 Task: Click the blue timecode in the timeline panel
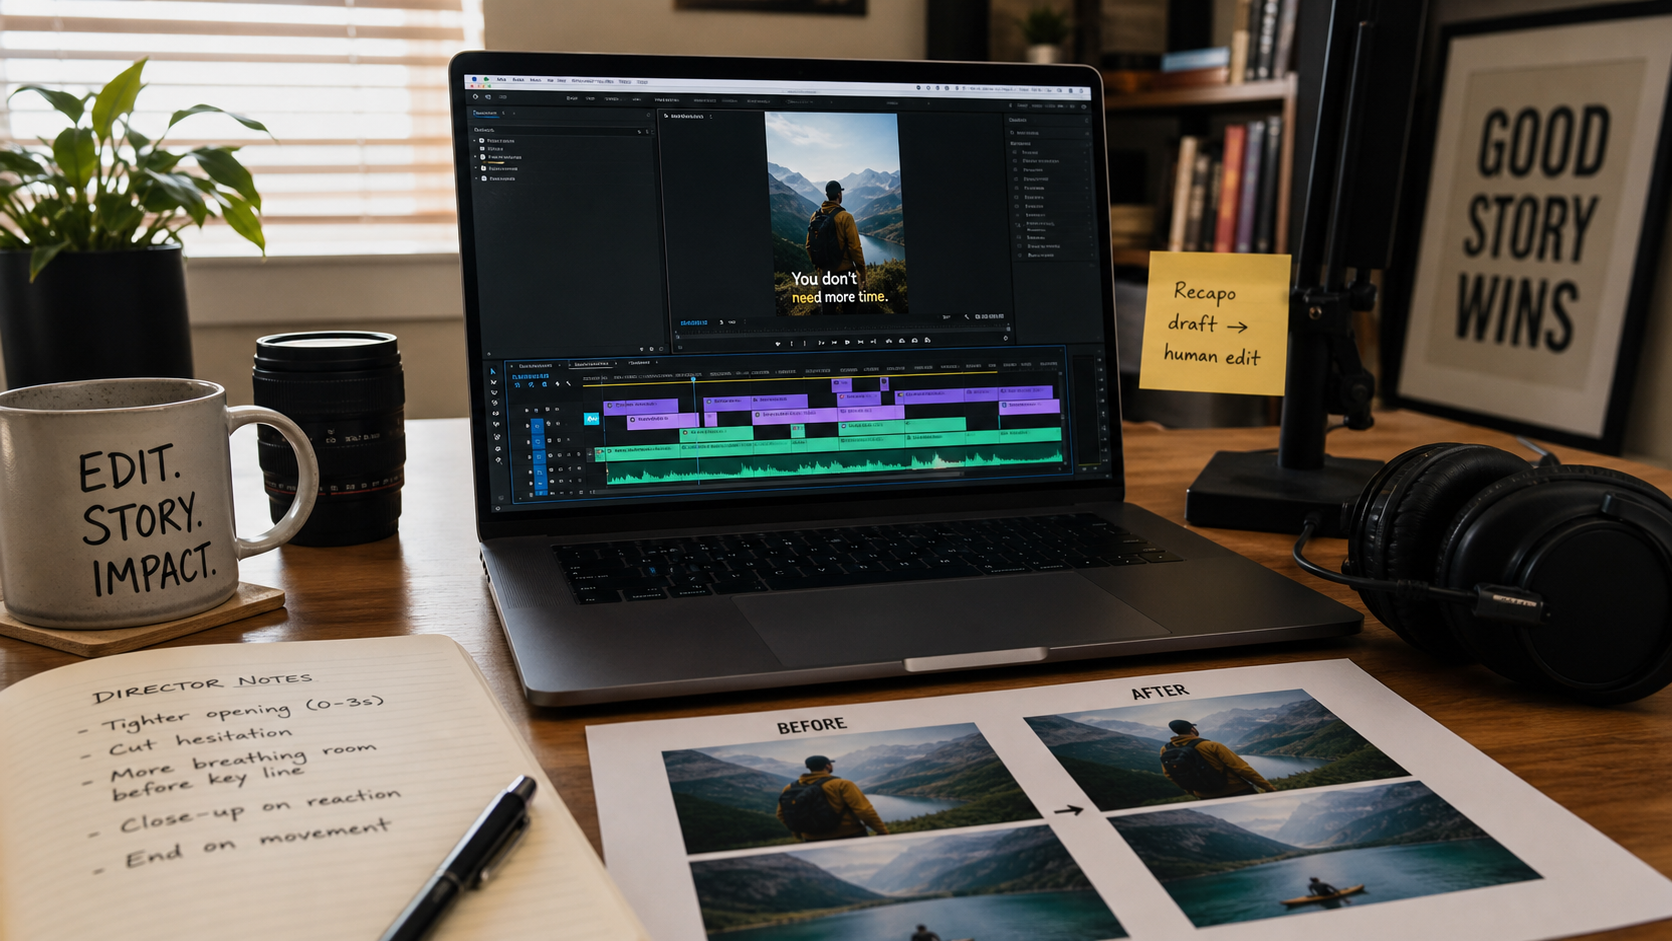tap(530, 376)
